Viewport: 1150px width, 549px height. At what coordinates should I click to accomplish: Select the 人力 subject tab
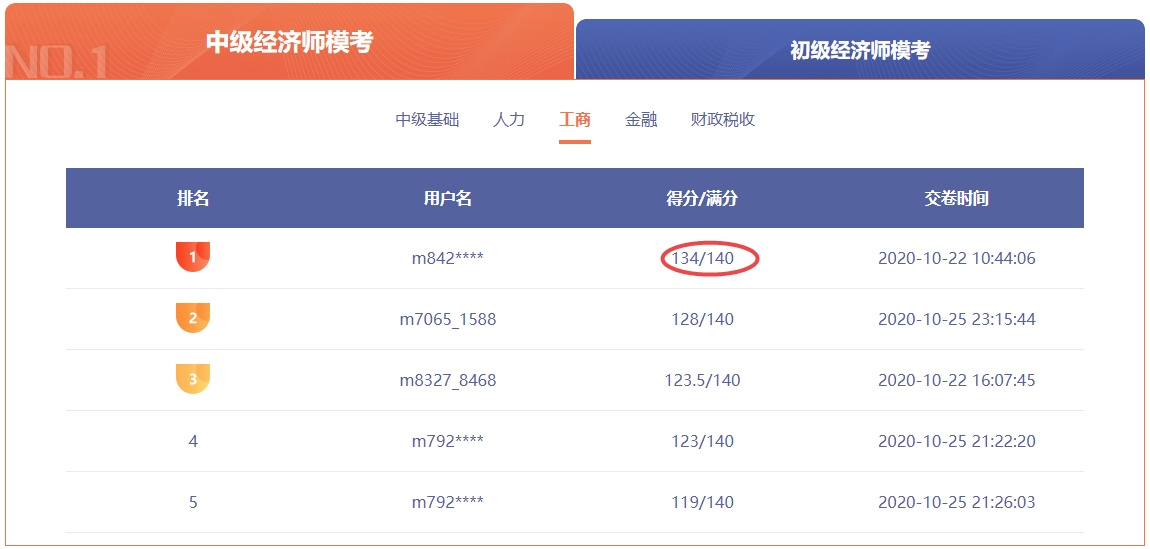[x=509, y=119]
